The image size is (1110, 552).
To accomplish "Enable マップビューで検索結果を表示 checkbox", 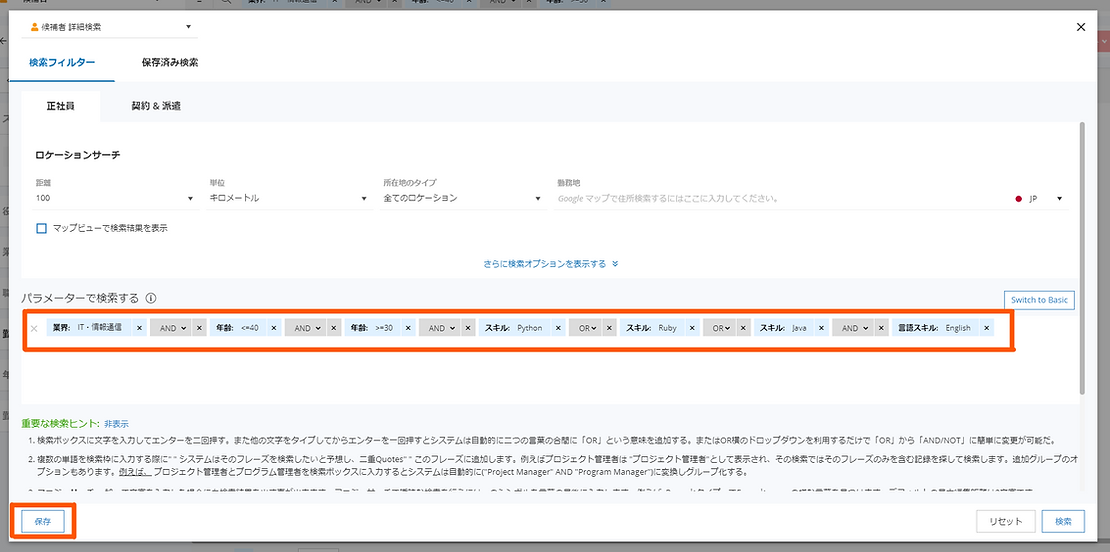I will [42, 228].
